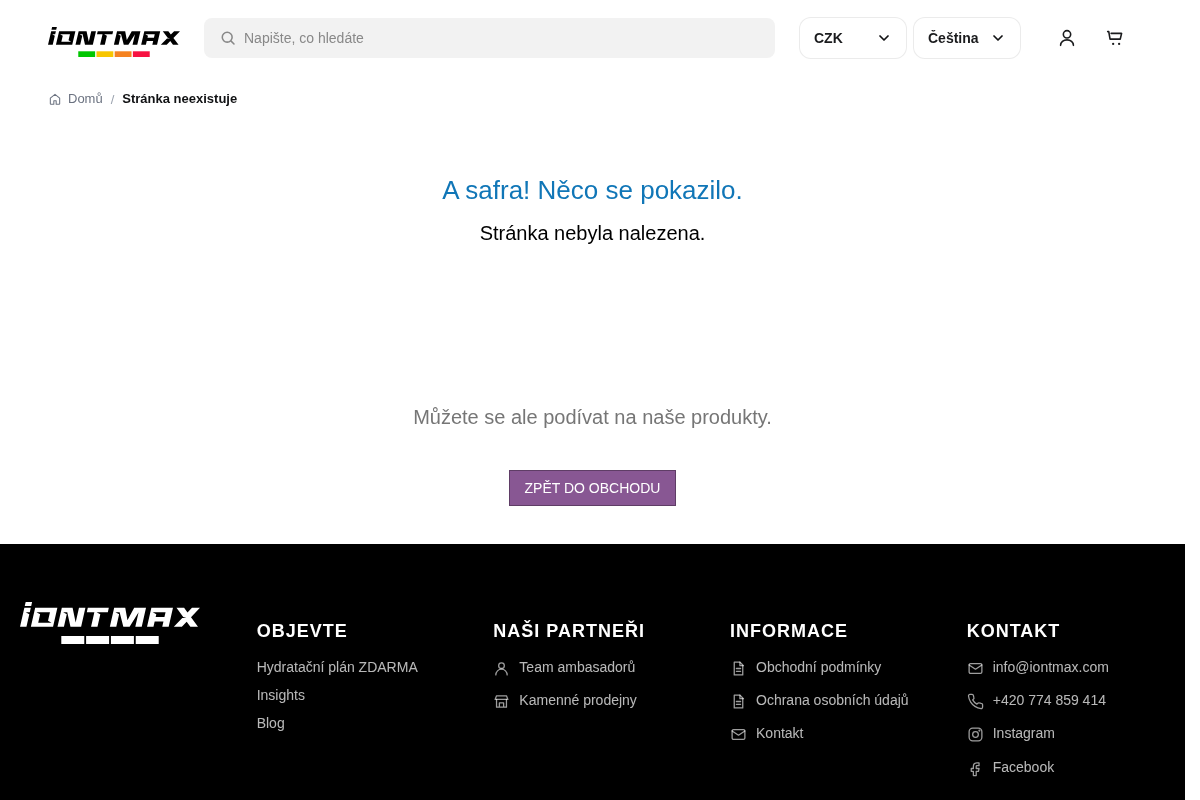The width and height of the screenshot is (1200, 800).
Task: Click the IONTMAX header logo
Action: coord(114,42)
